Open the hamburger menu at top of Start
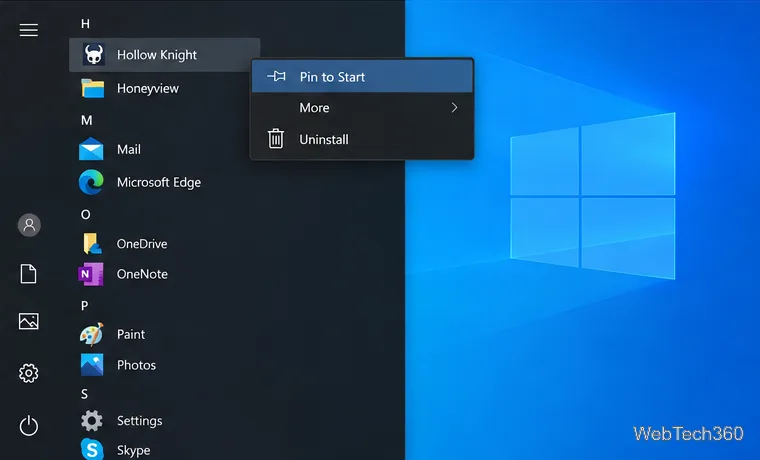The height and width of the screenshot is (460, 760). click(29, 30)
